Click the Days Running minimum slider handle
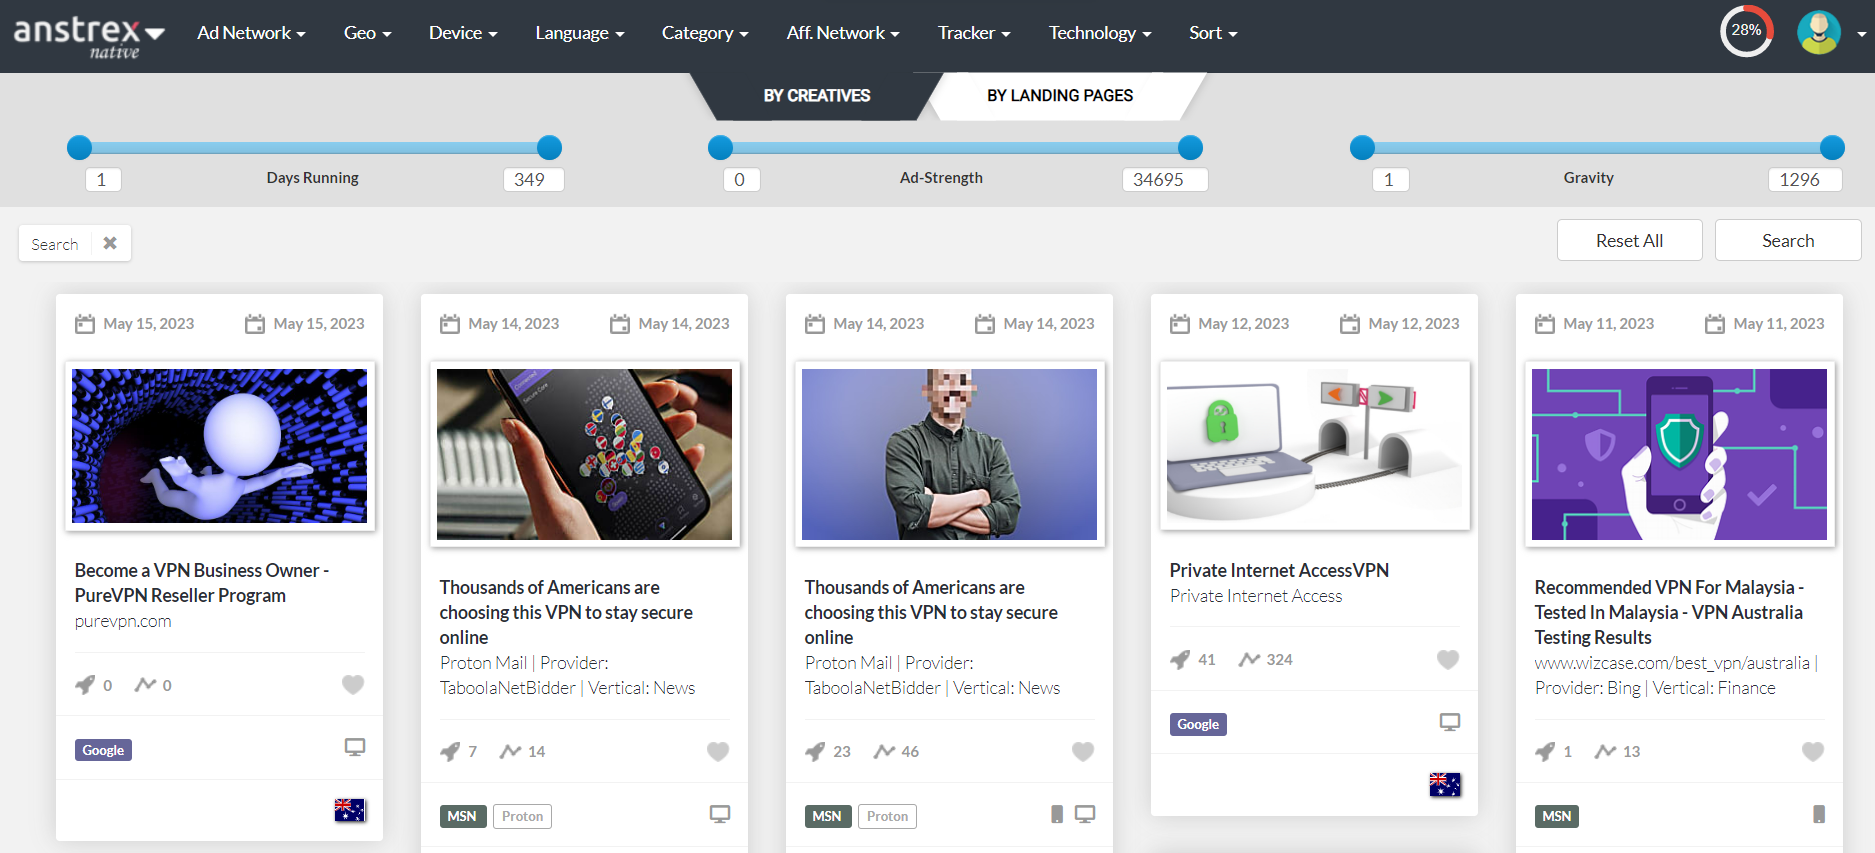The image size is (1875, 853). click(79, 148)
